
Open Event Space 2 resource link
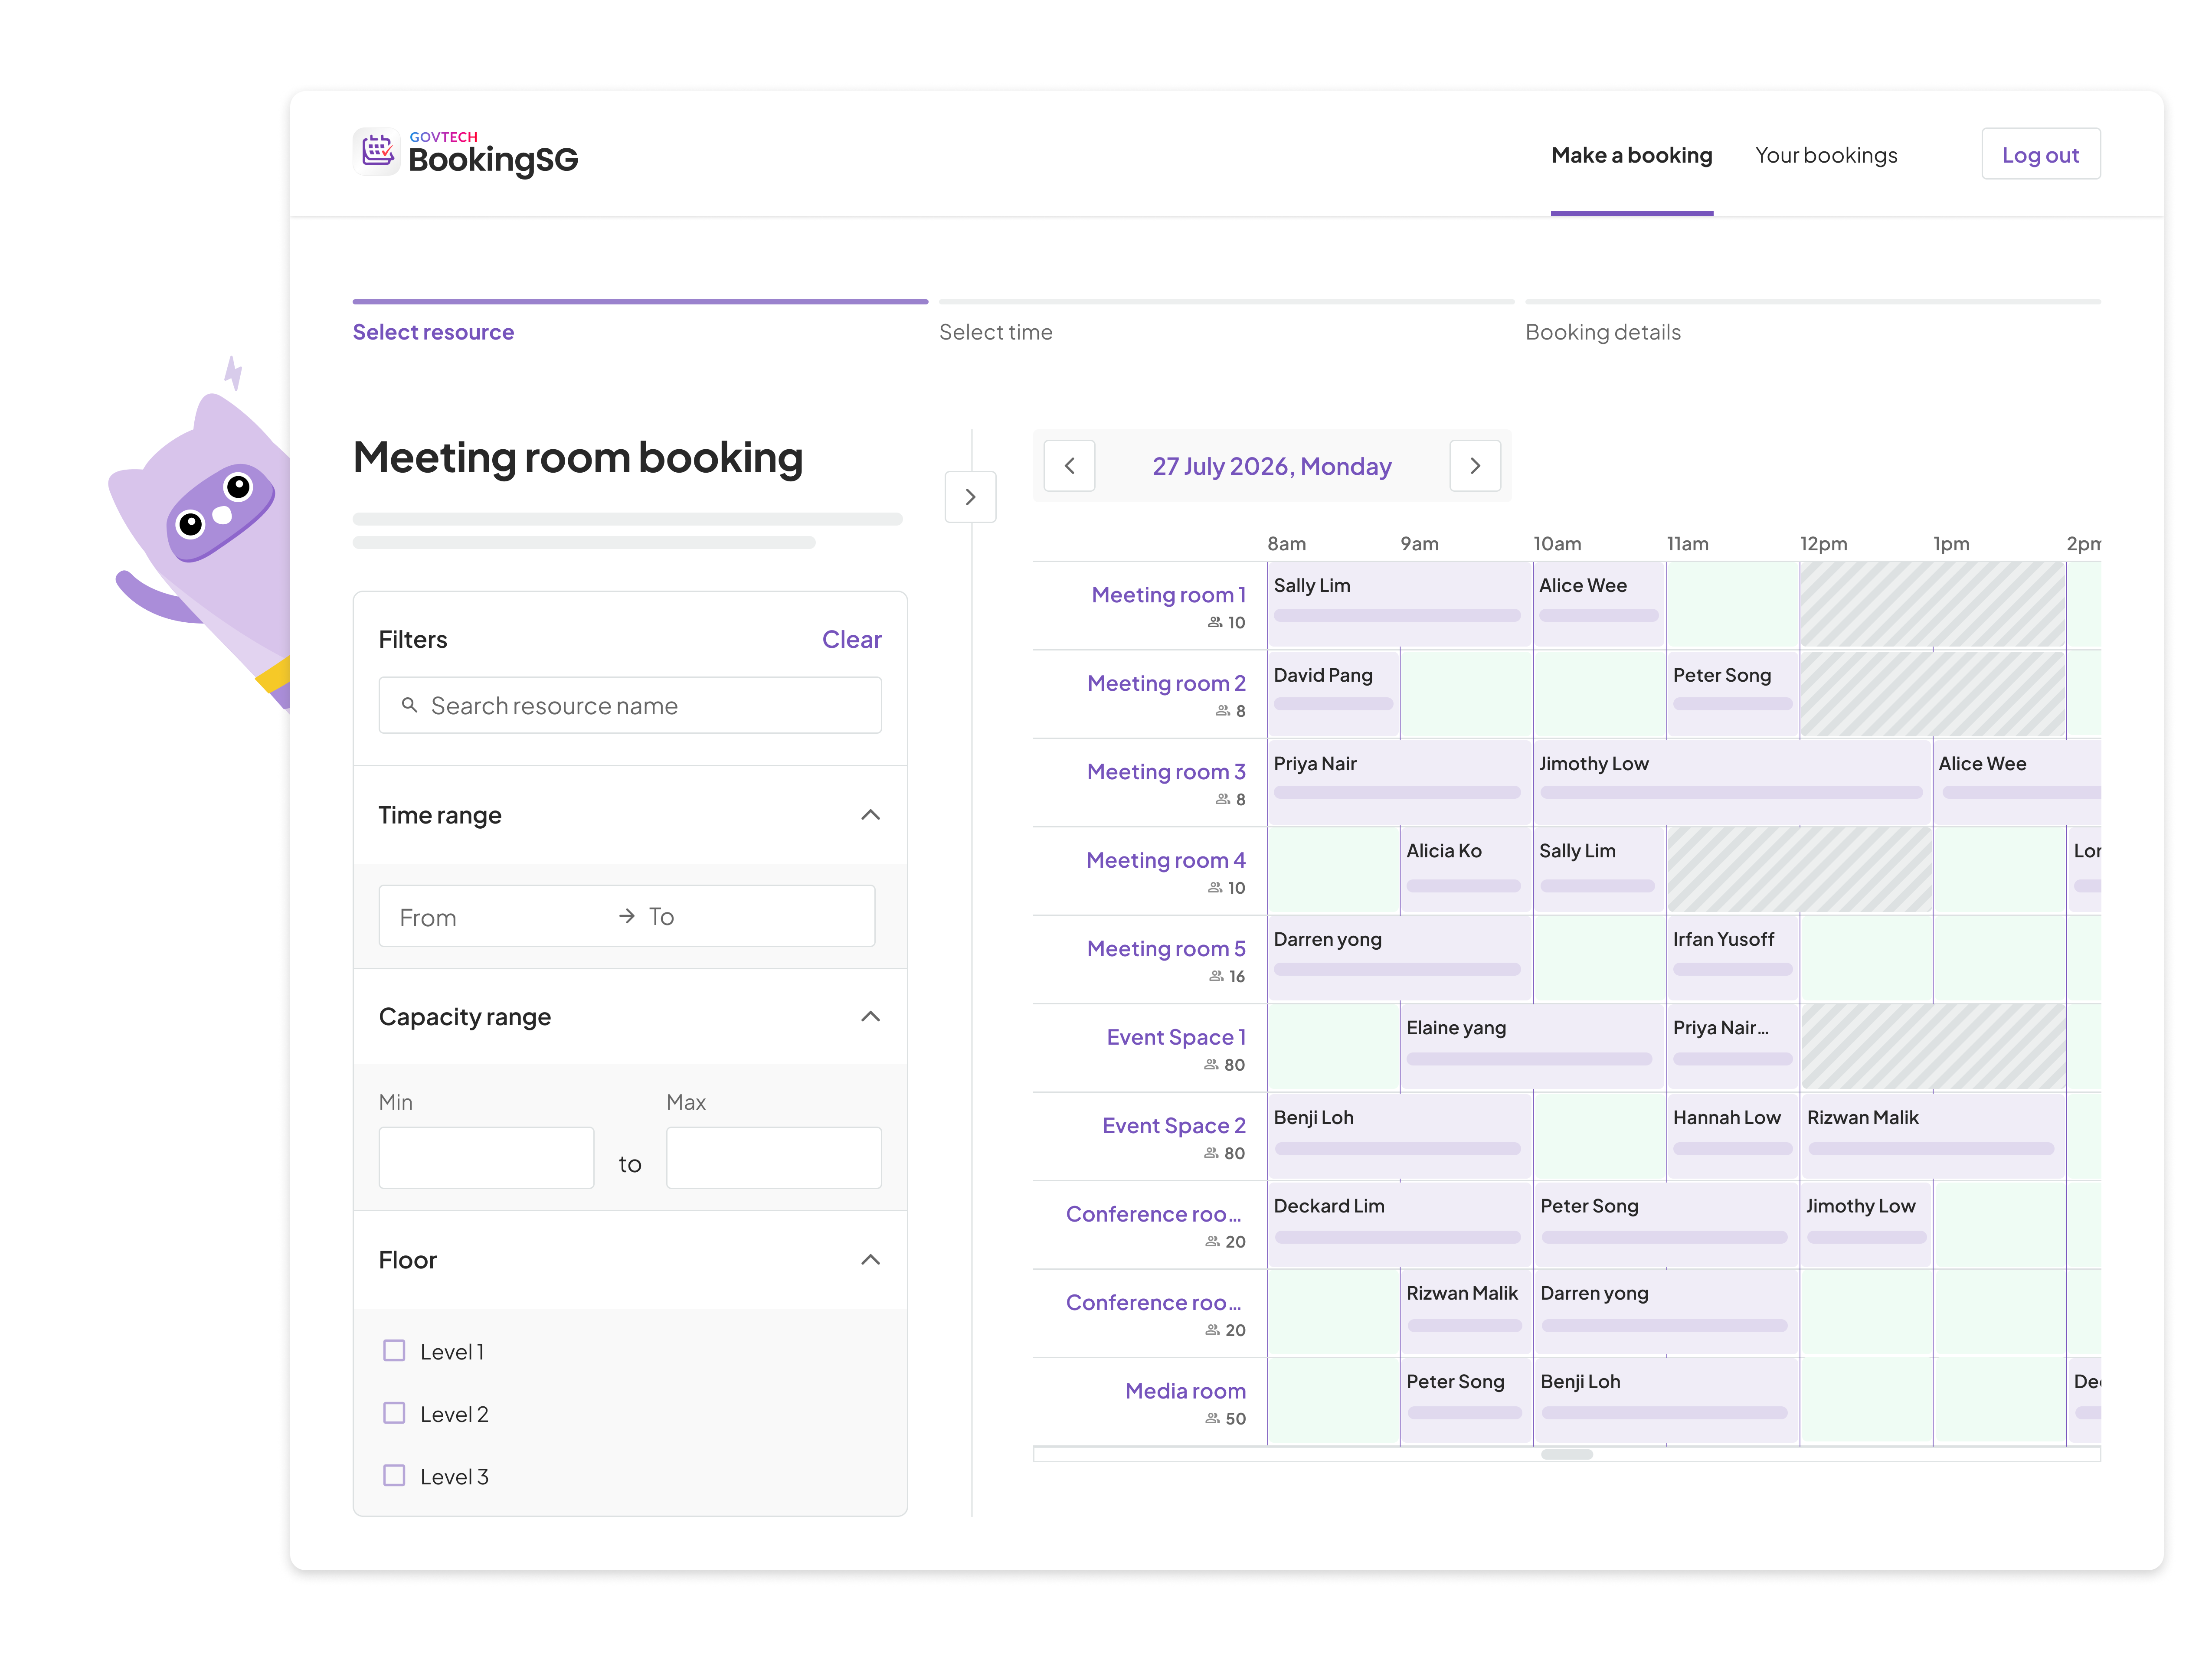tap(1174, 1126)
